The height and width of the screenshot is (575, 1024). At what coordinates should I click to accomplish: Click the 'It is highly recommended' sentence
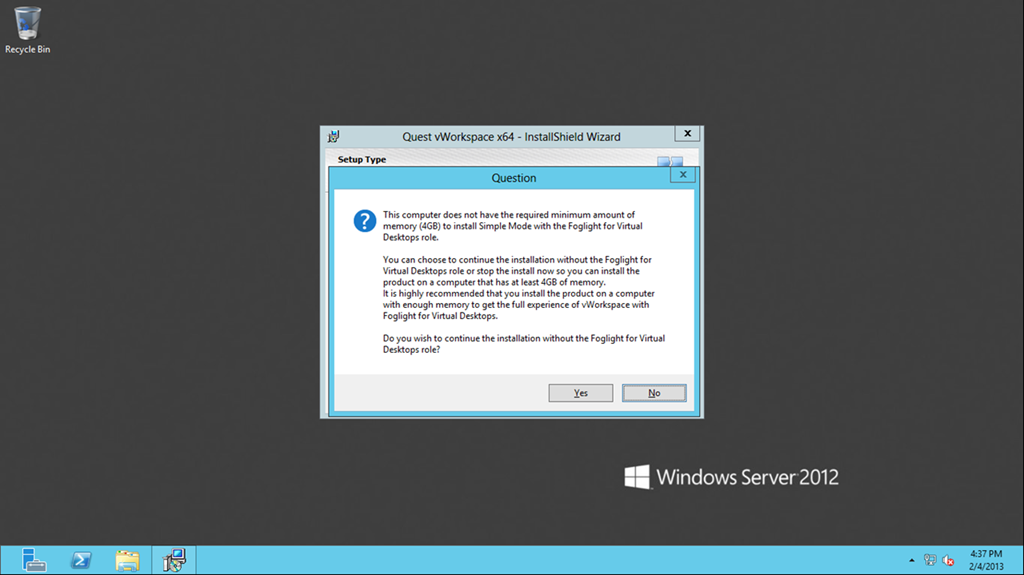coord(519,304)
